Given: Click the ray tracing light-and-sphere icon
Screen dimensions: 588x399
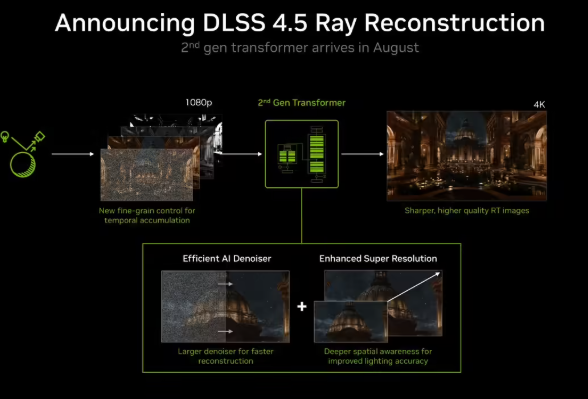Looking at the screenshot, I should click(x=22, y=154).
